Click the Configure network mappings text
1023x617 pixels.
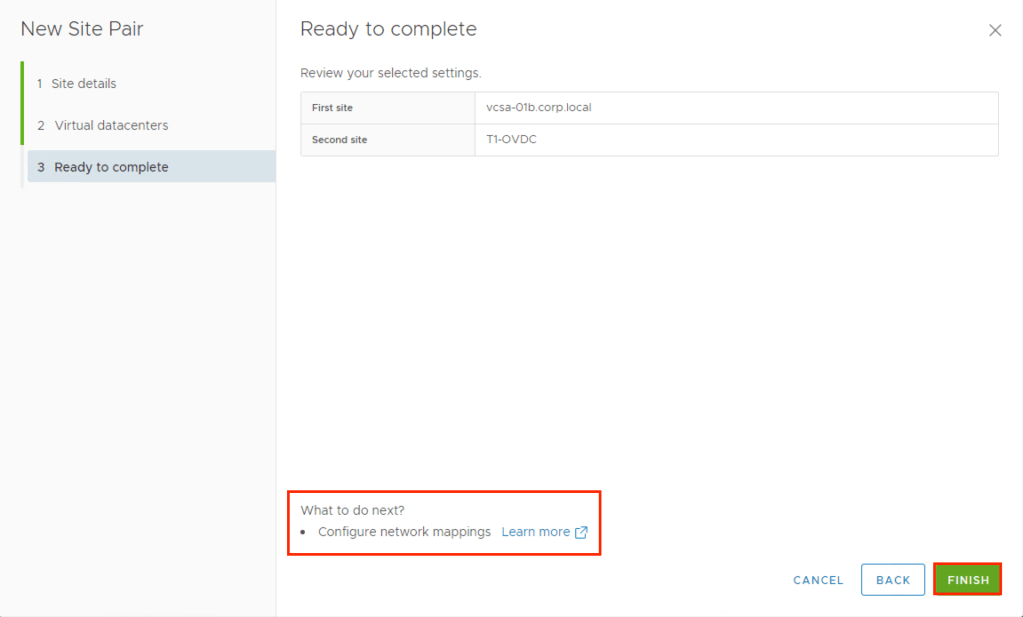[404, 532]
